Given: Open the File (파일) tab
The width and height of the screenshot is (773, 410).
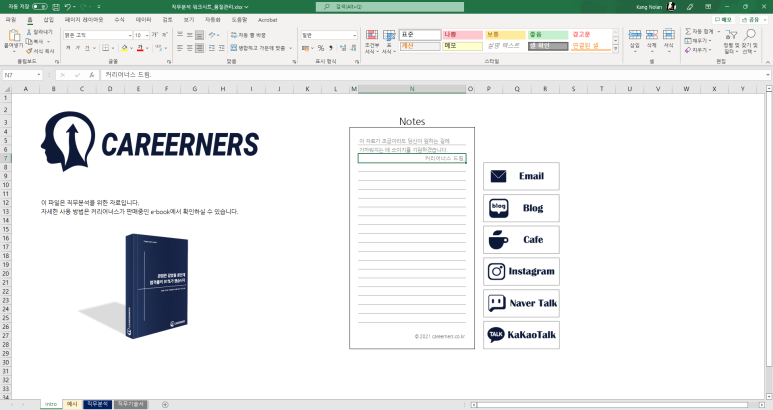Looking at the screenshot, I should click(10, 20).
